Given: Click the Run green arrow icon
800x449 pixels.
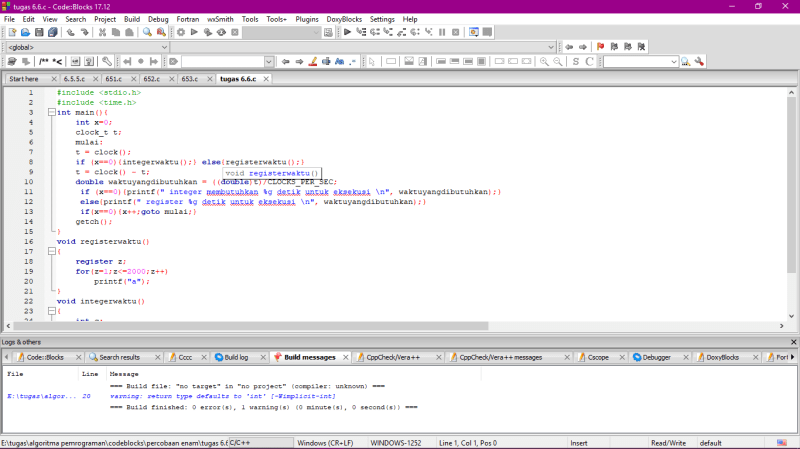Looking at the screenshot, I should click(x=193, y=32).
